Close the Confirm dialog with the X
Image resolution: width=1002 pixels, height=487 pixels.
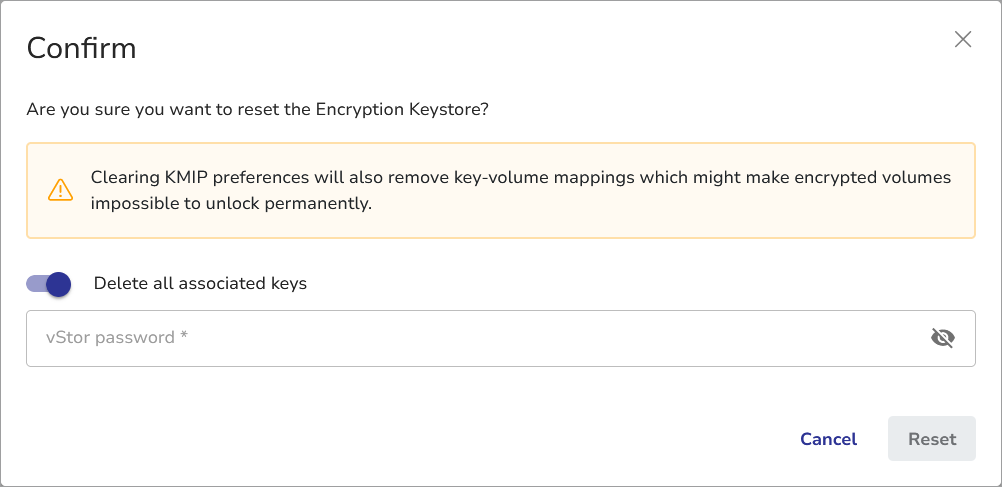(x=963, y=40)
